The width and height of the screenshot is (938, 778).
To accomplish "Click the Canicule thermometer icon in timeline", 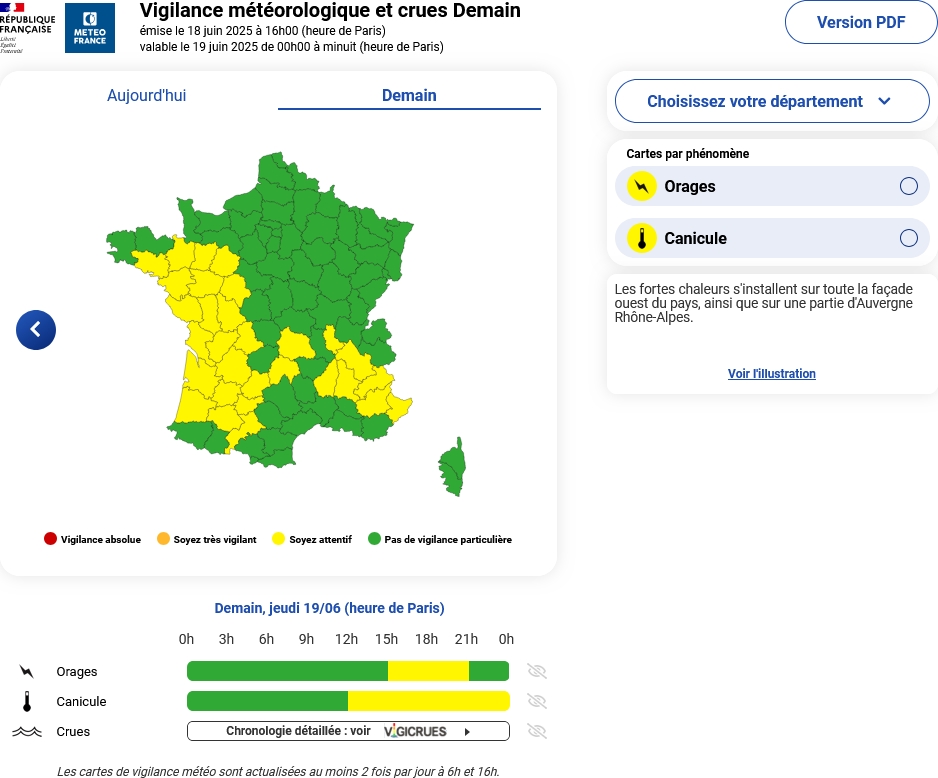I will [x=27, y=701].
